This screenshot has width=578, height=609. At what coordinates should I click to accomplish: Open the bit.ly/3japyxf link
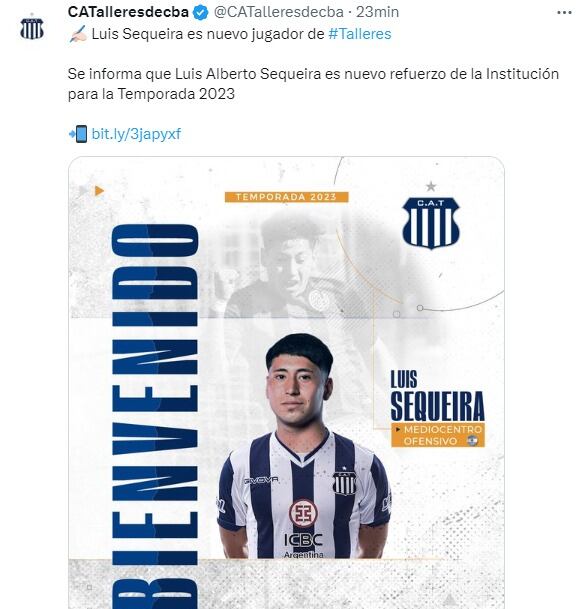[136, 134]
